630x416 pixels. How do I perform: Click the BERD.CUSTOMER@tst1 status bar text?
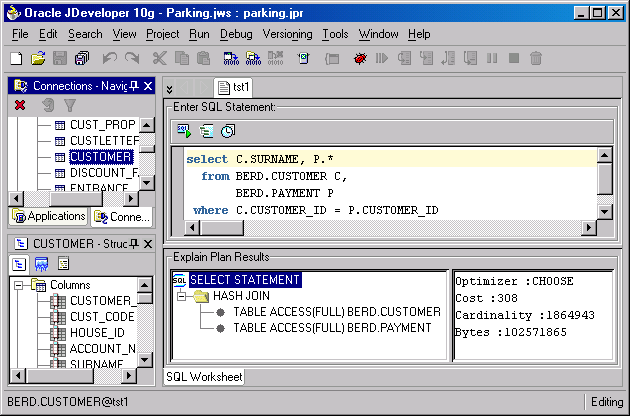click(68, 402)
